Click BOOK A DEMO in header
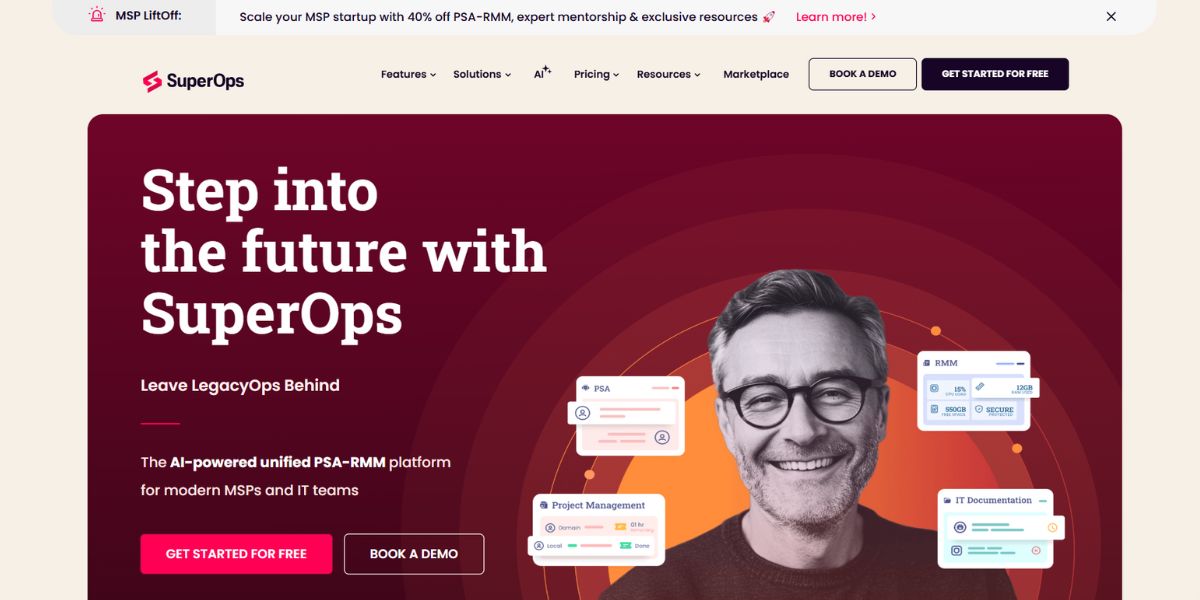This screenshot has width=1200, height=600. click(863, 74)
